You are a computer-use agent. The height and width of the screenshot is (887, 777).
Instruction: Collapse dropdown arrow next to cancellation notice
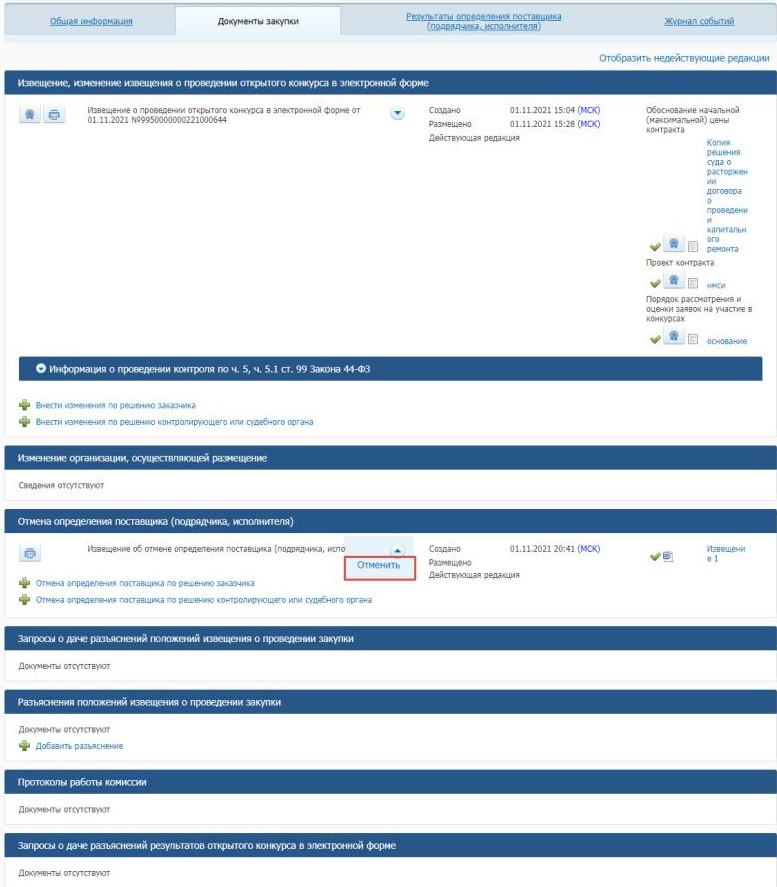[x=398, y=550]
